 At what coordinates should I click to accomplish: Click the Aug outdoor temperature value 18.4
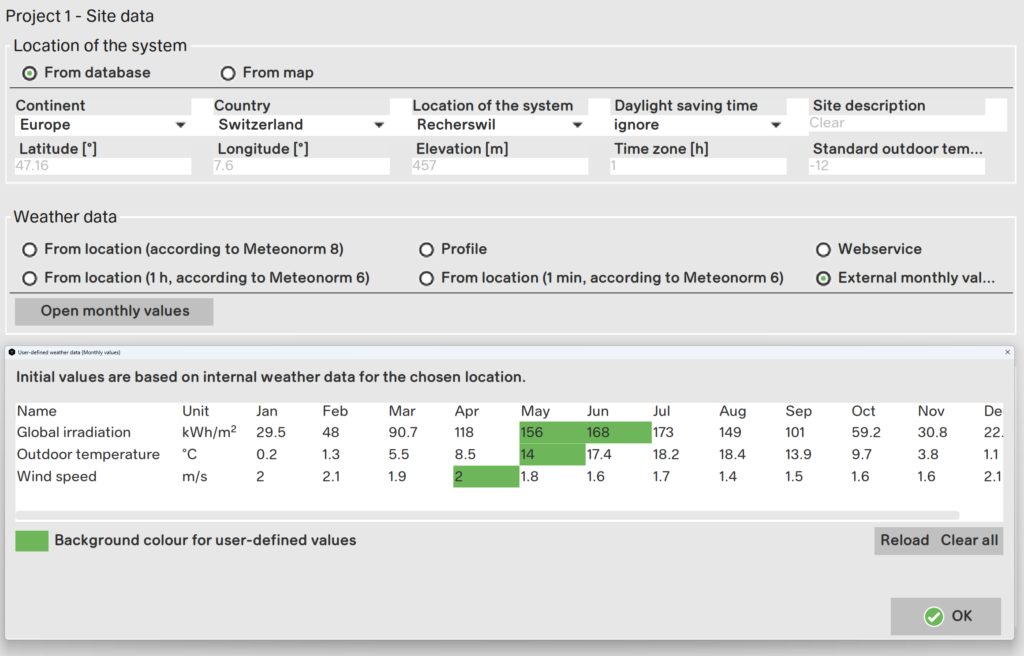[x=732, y=455]
